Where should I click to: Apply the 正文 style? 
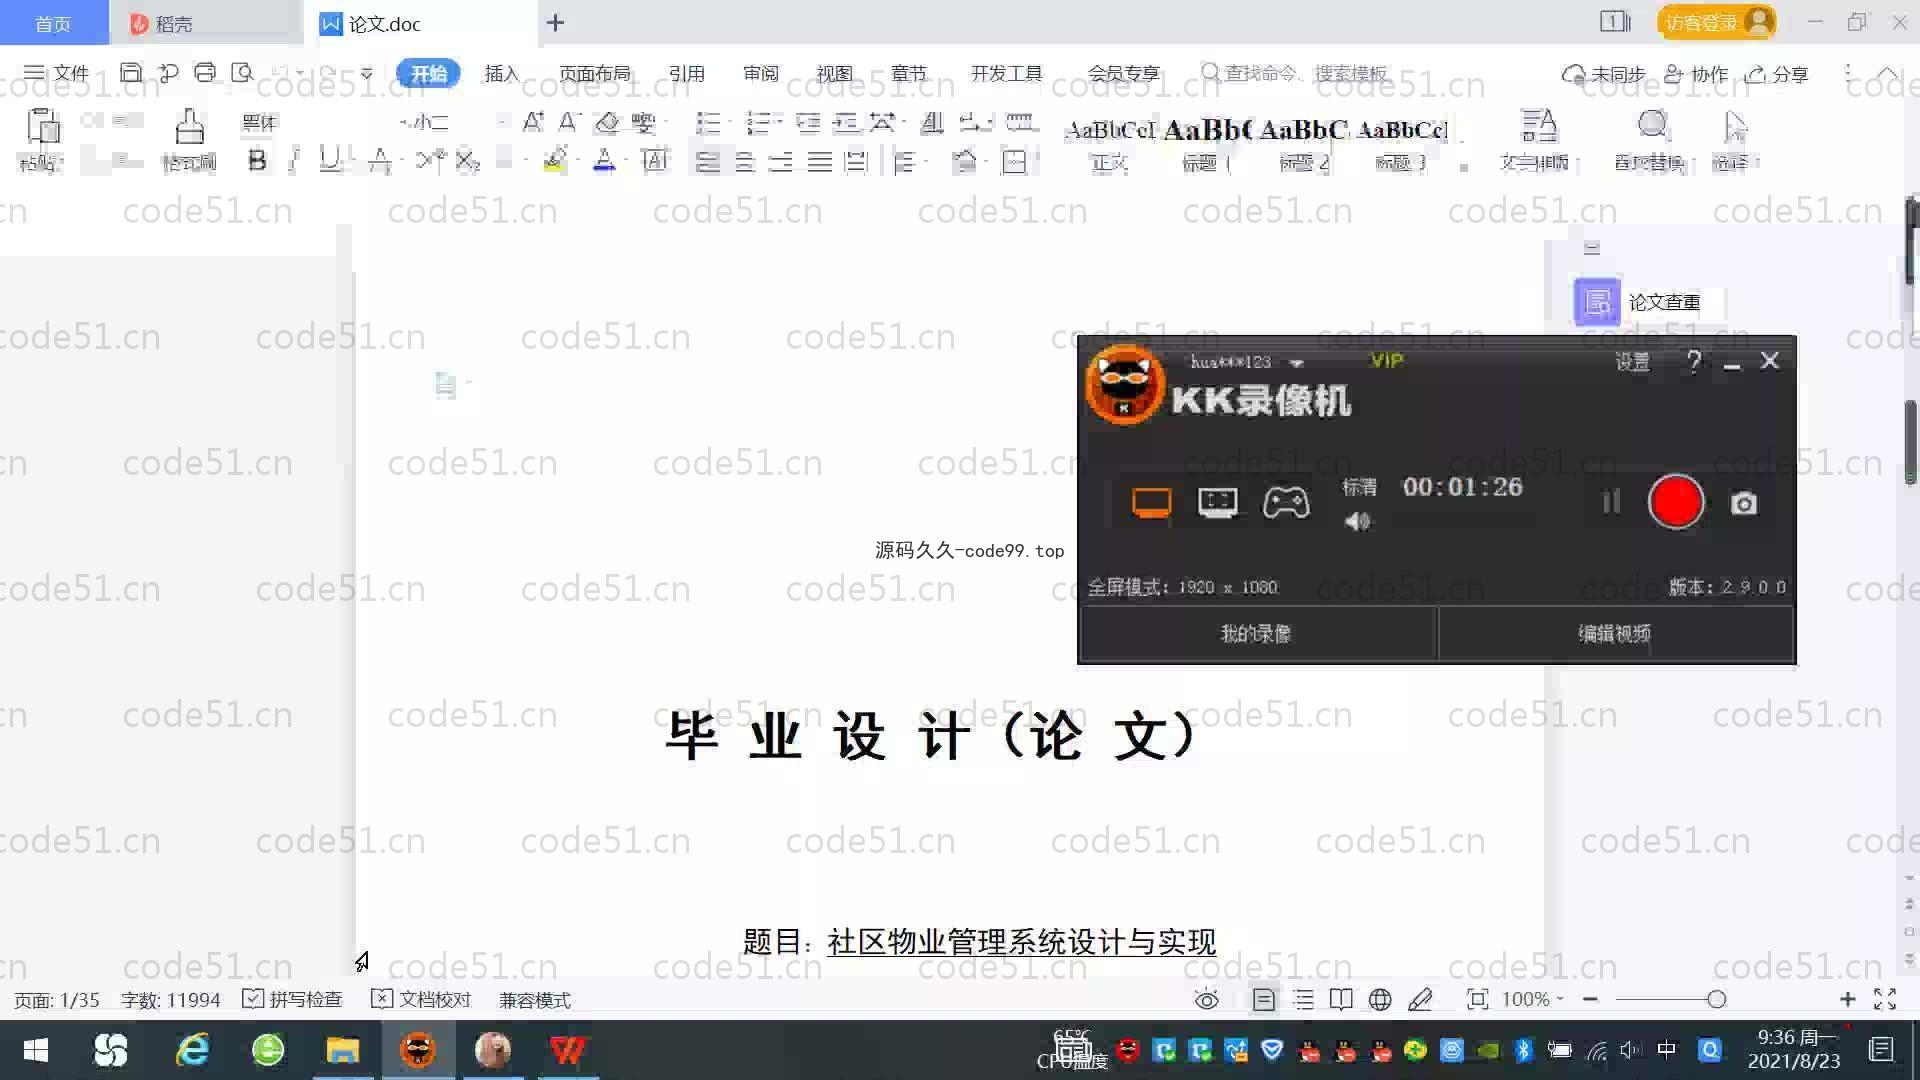pyautogui.click(x=1109, y=144)
